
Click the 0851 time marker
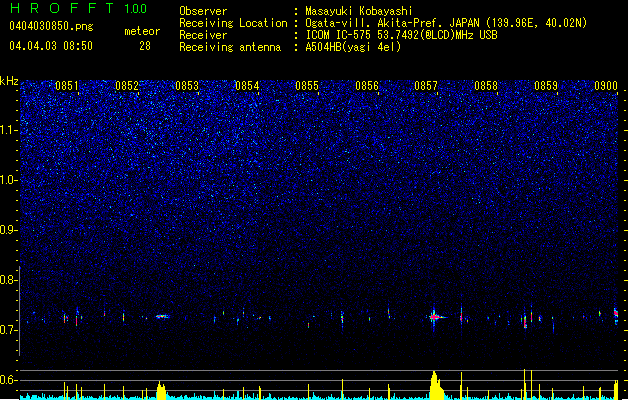(x=67, y=86)
